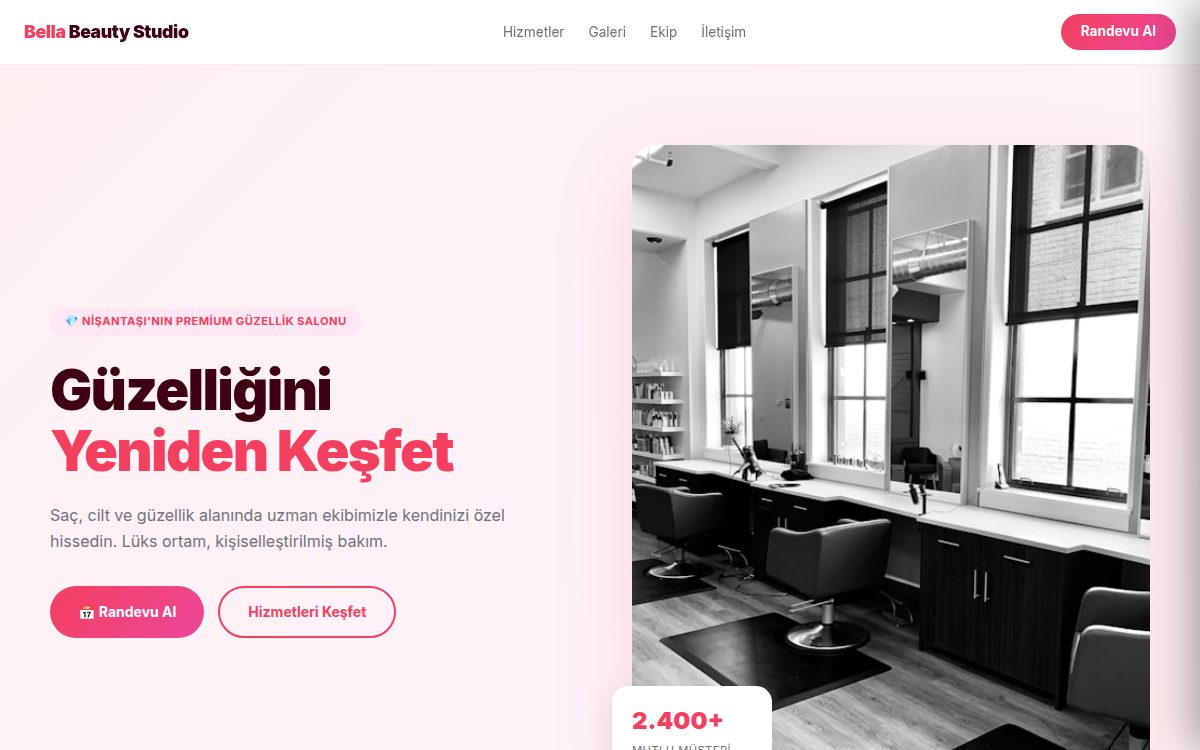
Task: Click the paragraph starting with Saç, cilt ve güzellik
Action: pos(278,529)
